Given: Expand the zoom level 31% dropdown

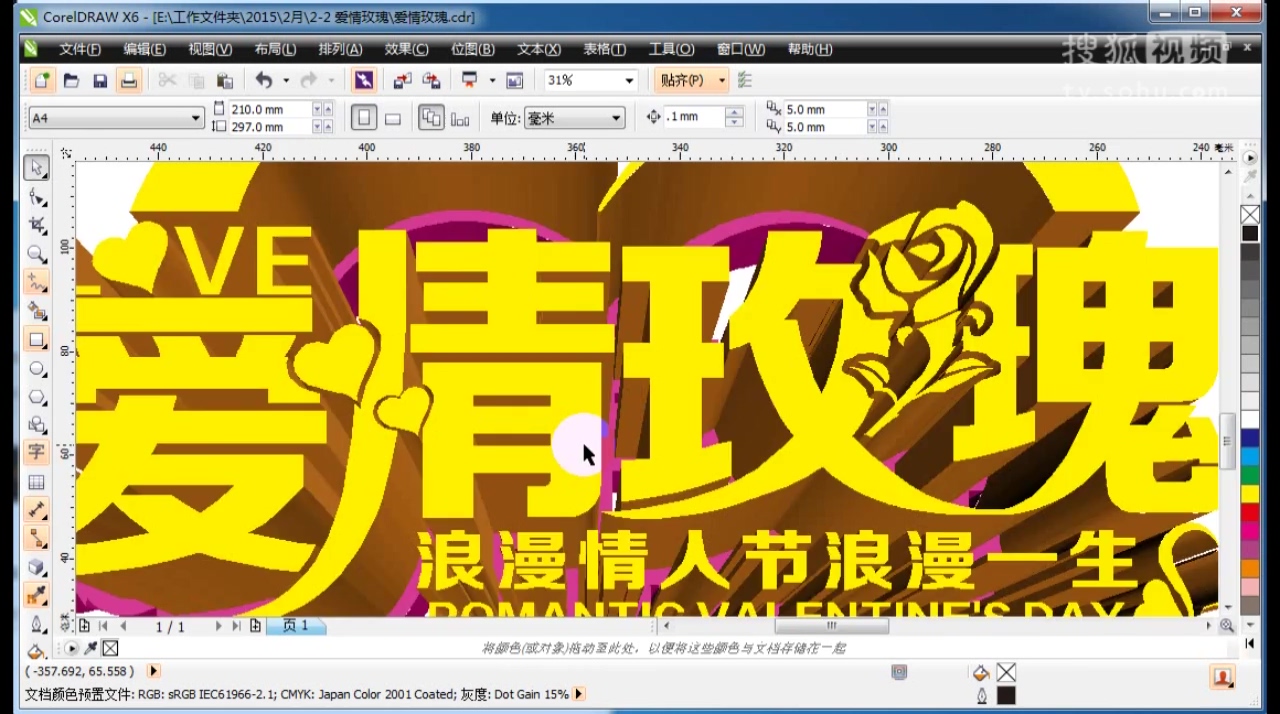Looking at the screenshot, I should pyautogui.click(x=627, y=80).
